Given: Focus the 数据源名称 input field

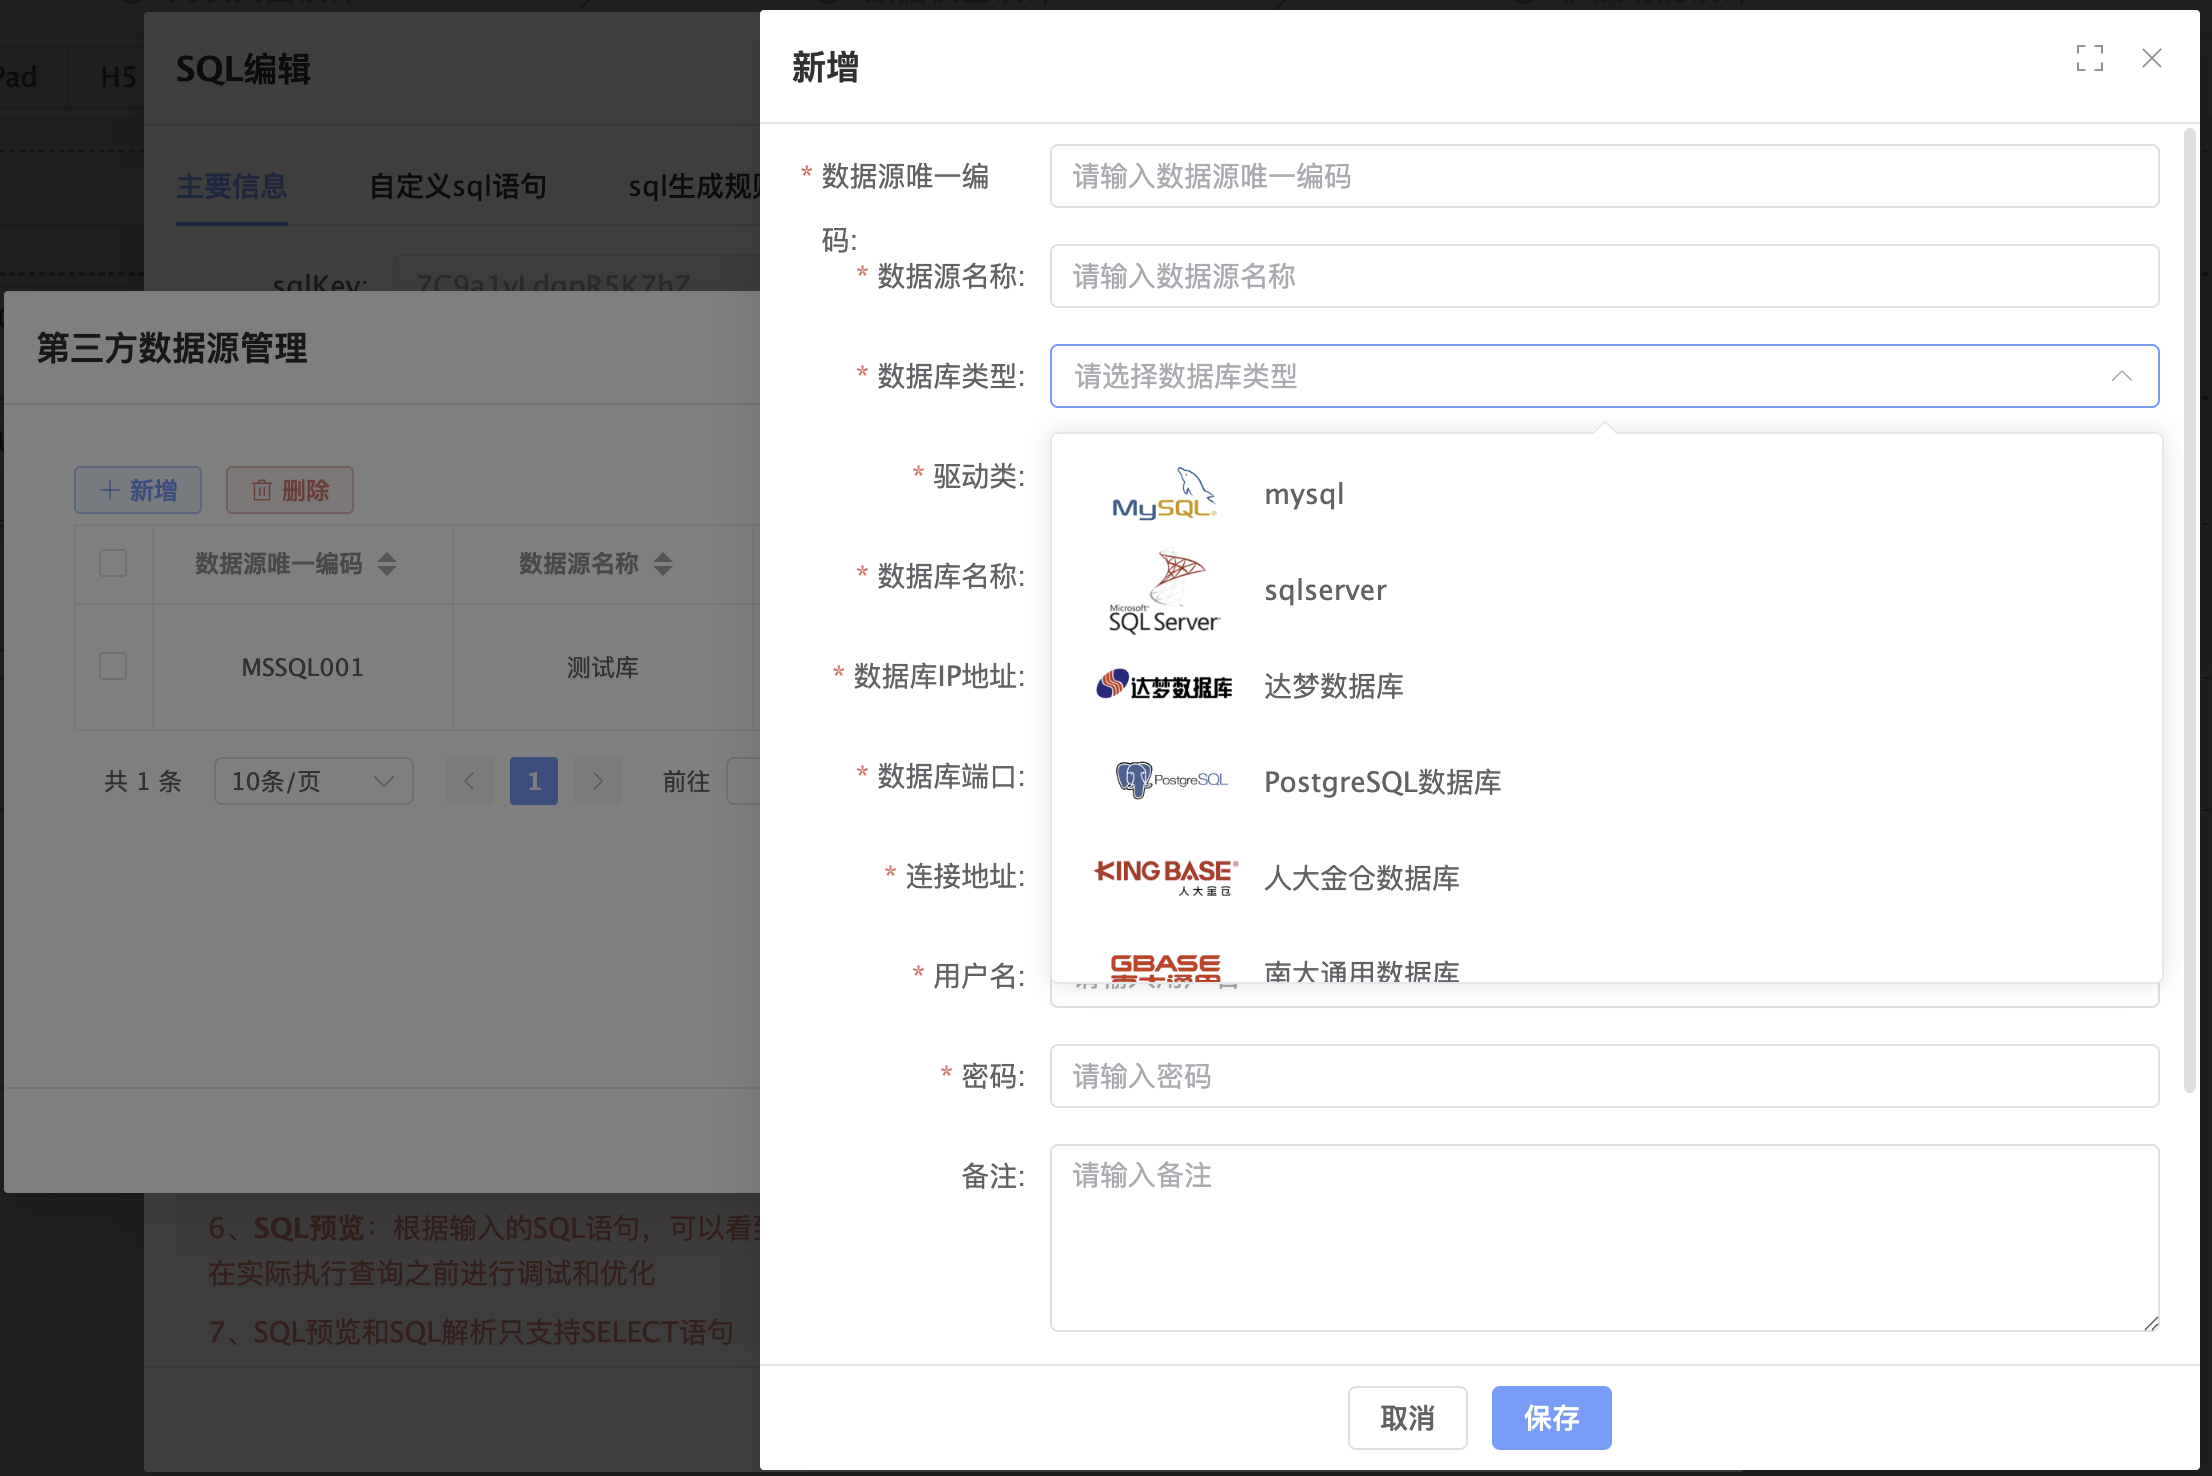Looking at the screenshot, I should click(x=1603, y=276).
